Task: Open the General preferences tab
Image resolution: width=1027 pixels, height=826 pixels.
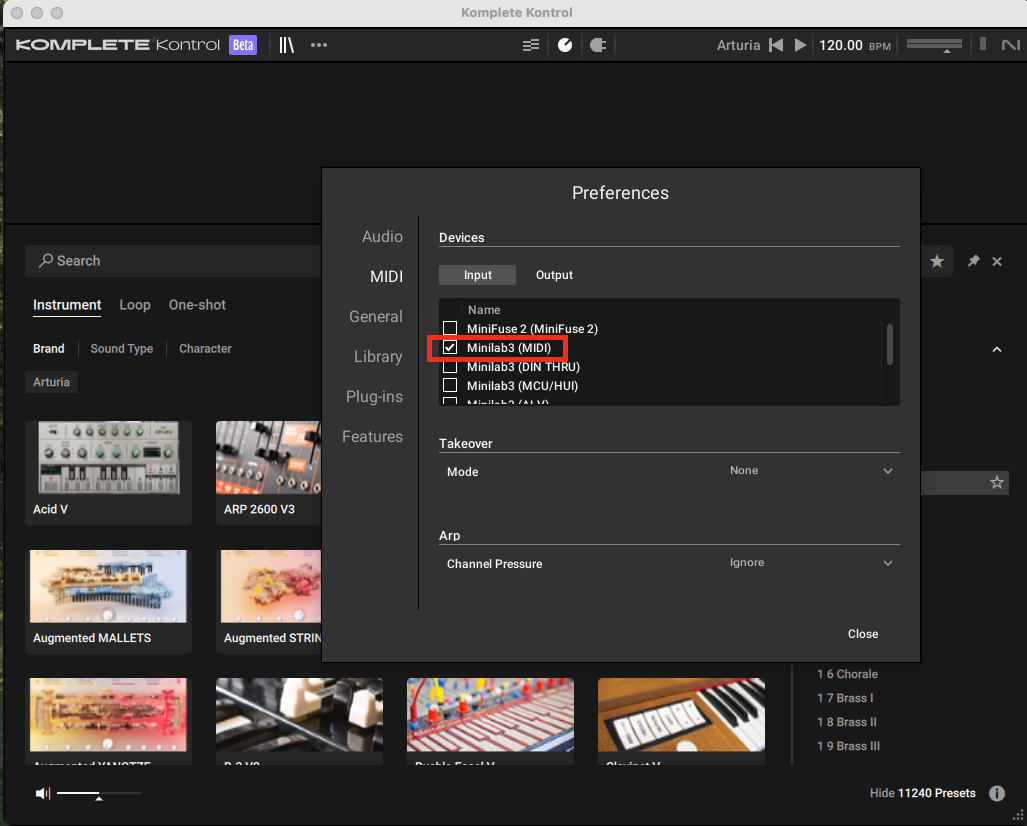Action: tap(376, 316)
